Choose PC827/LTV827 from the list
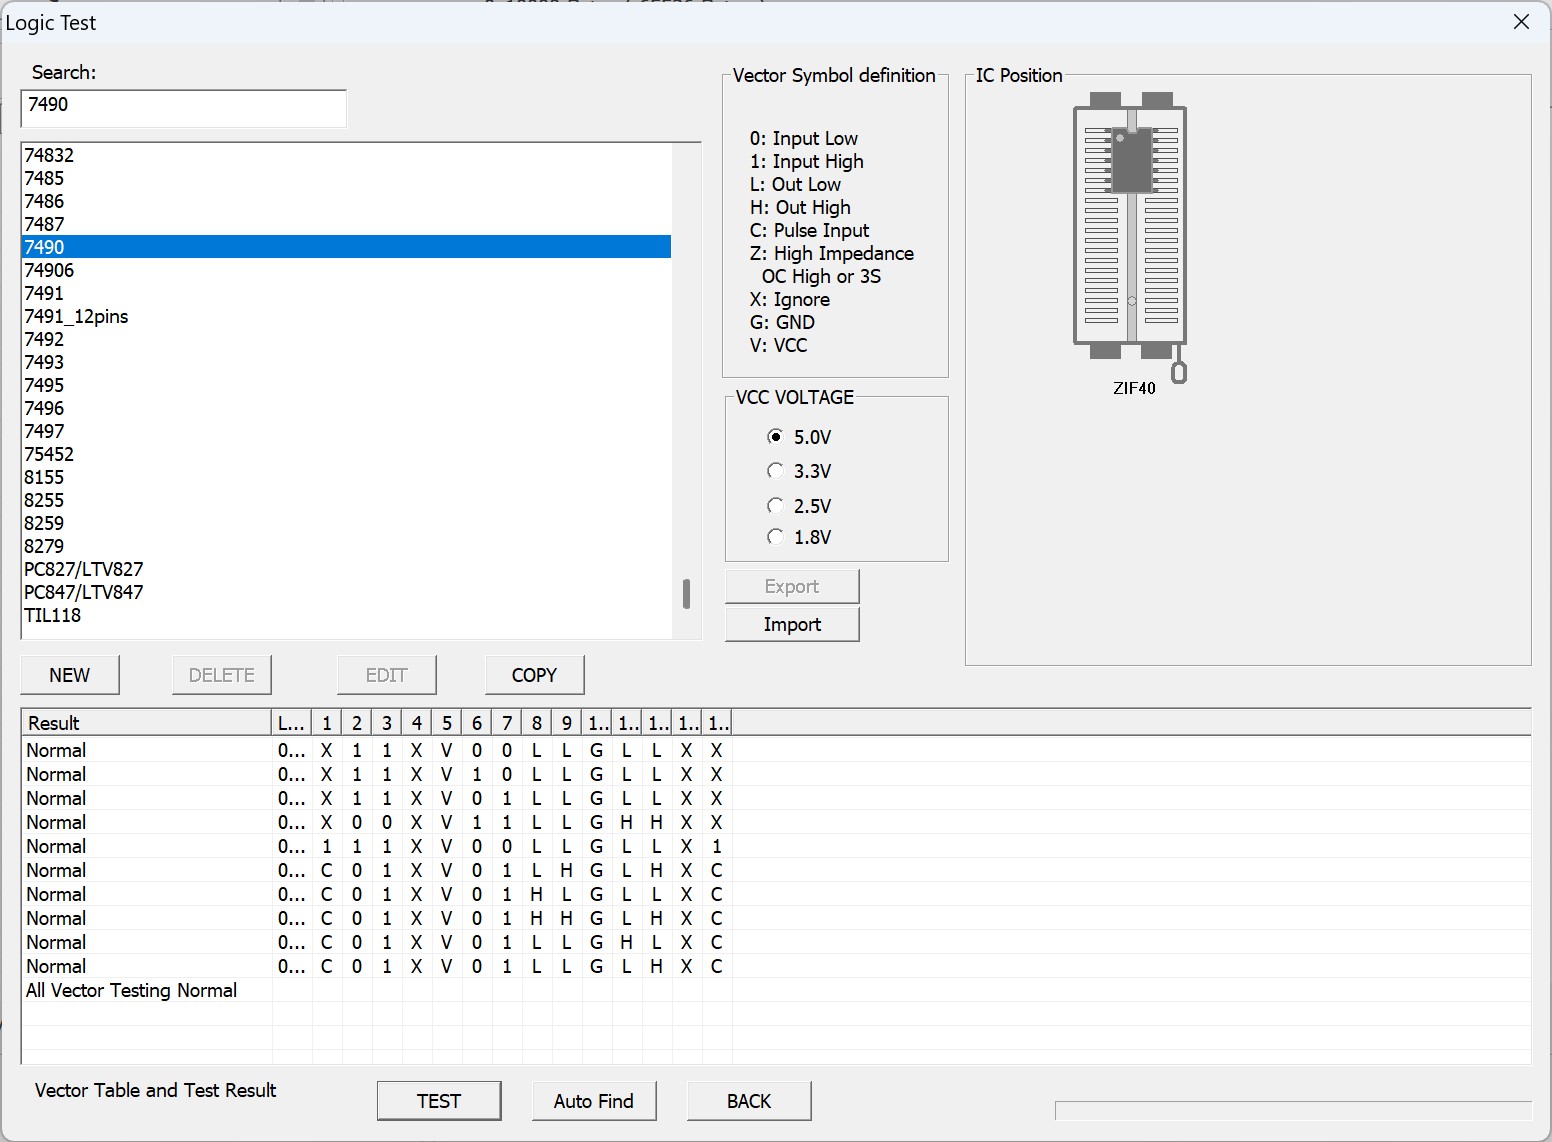This screenshot has height=1142, width=1552. pos(84,569)
